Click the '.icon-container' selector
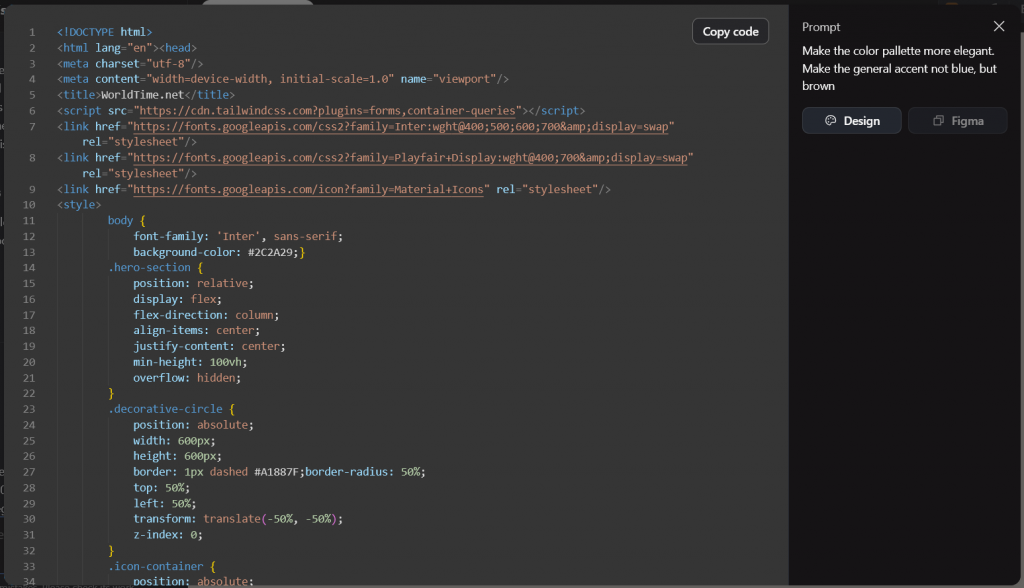Screen dimensions: 1024x588 [x=155, y=566]
